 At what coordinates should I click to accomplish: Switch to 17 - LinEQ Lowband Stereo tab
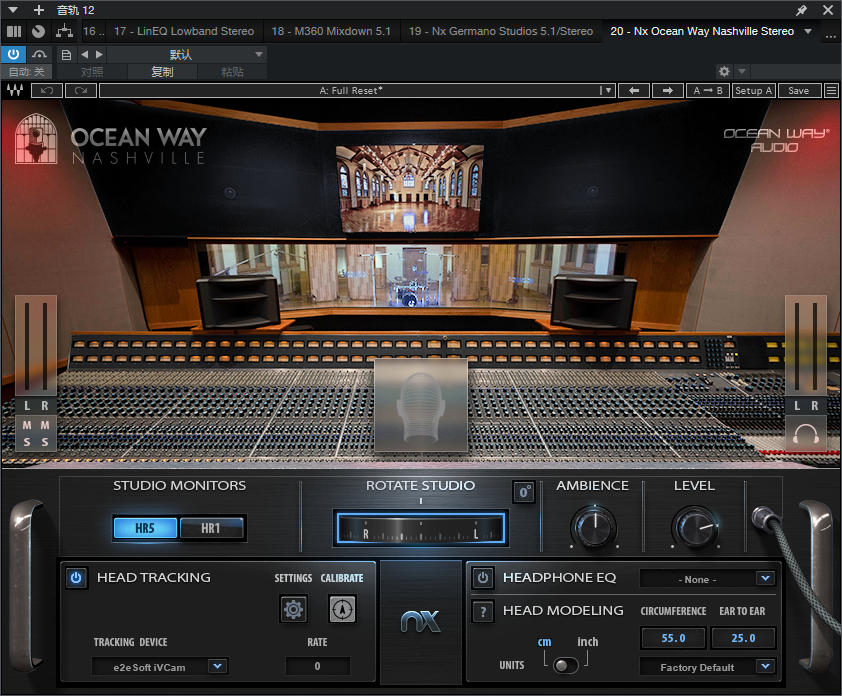click(184, 31)
